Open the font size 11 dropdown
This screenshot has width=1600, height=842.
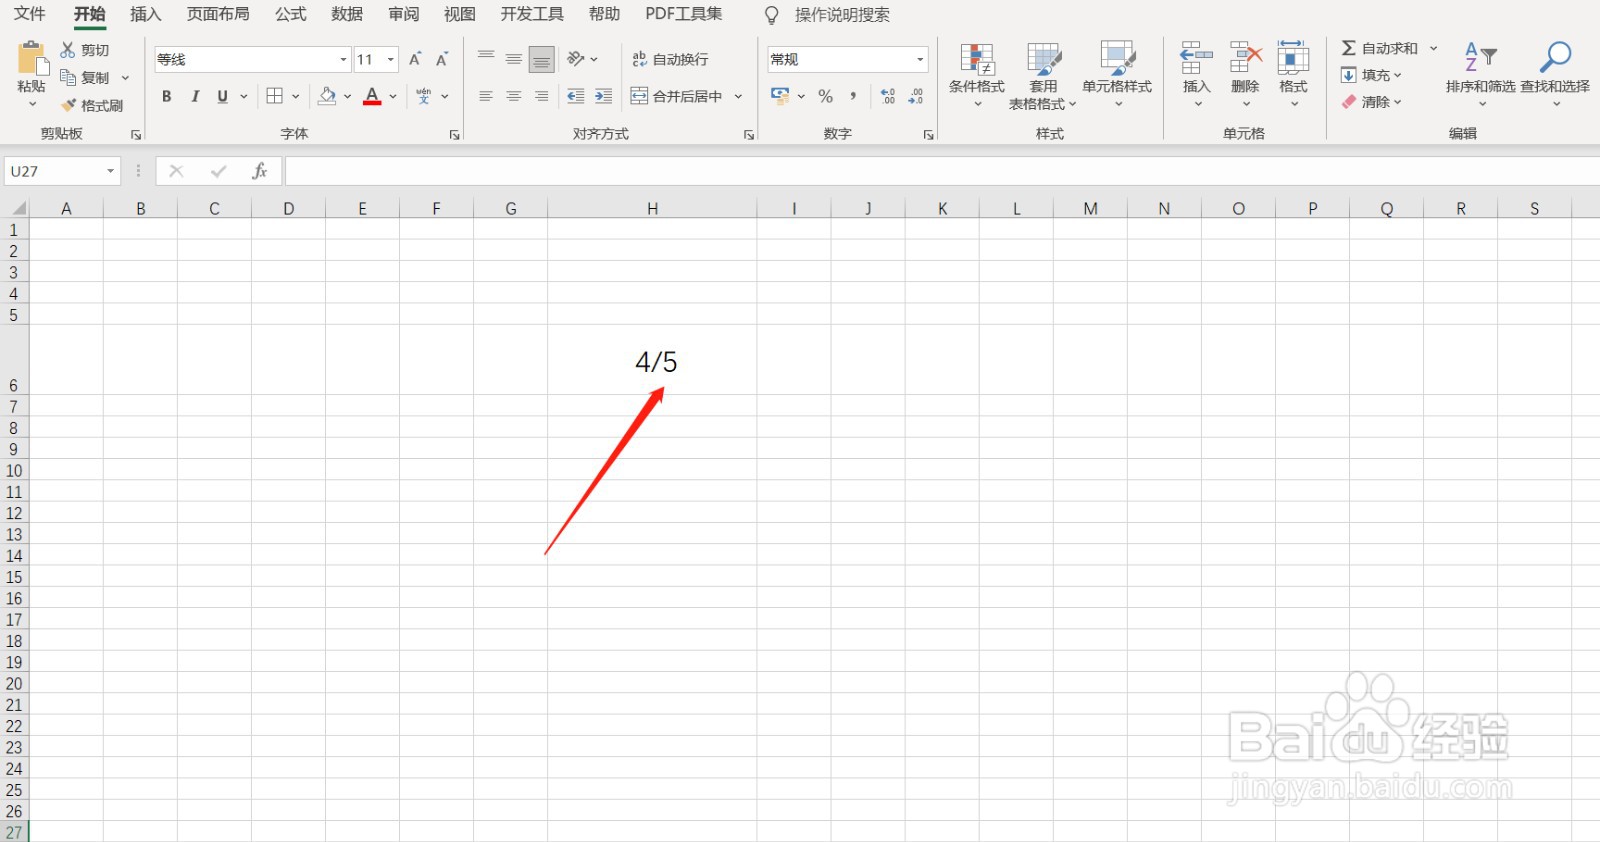click(391, 59)
